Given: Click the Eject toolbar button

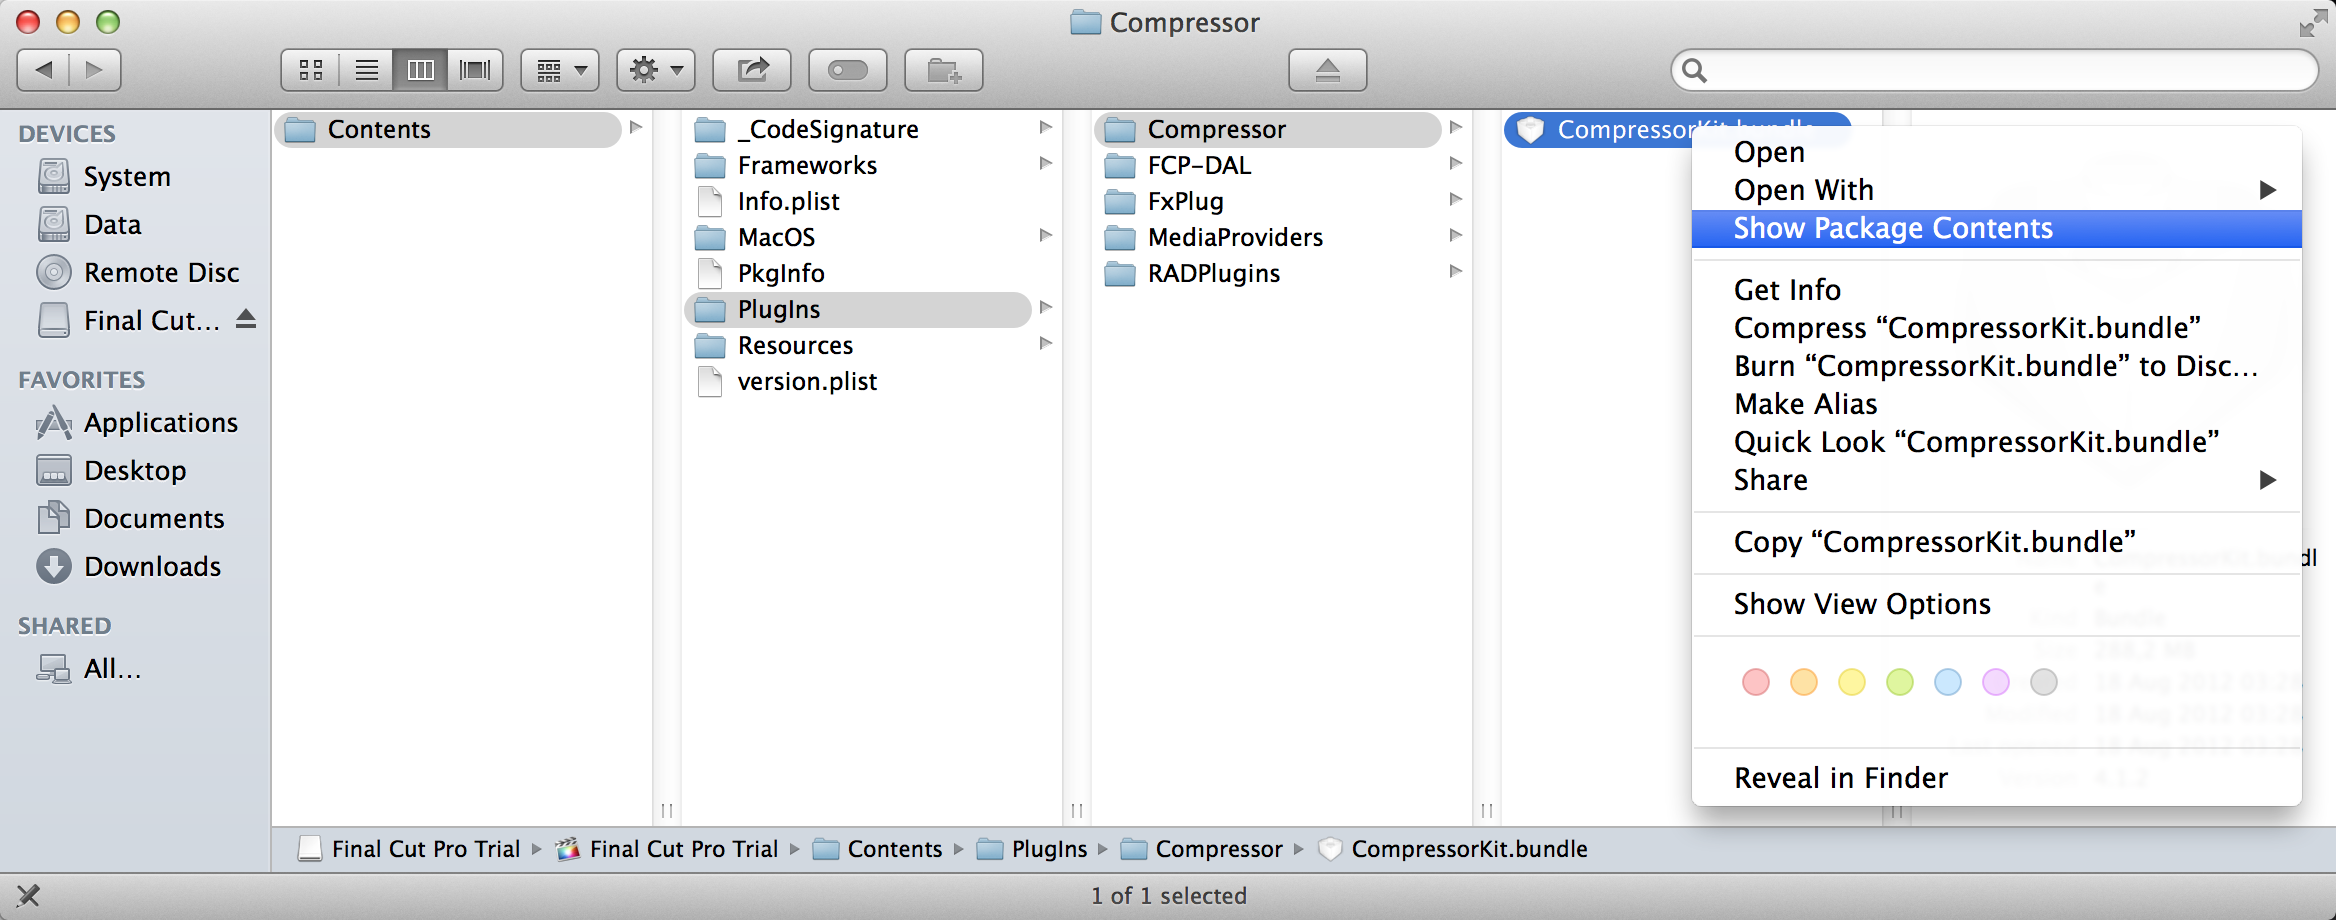Looking at the screenshot, I should pos(1327,70).
